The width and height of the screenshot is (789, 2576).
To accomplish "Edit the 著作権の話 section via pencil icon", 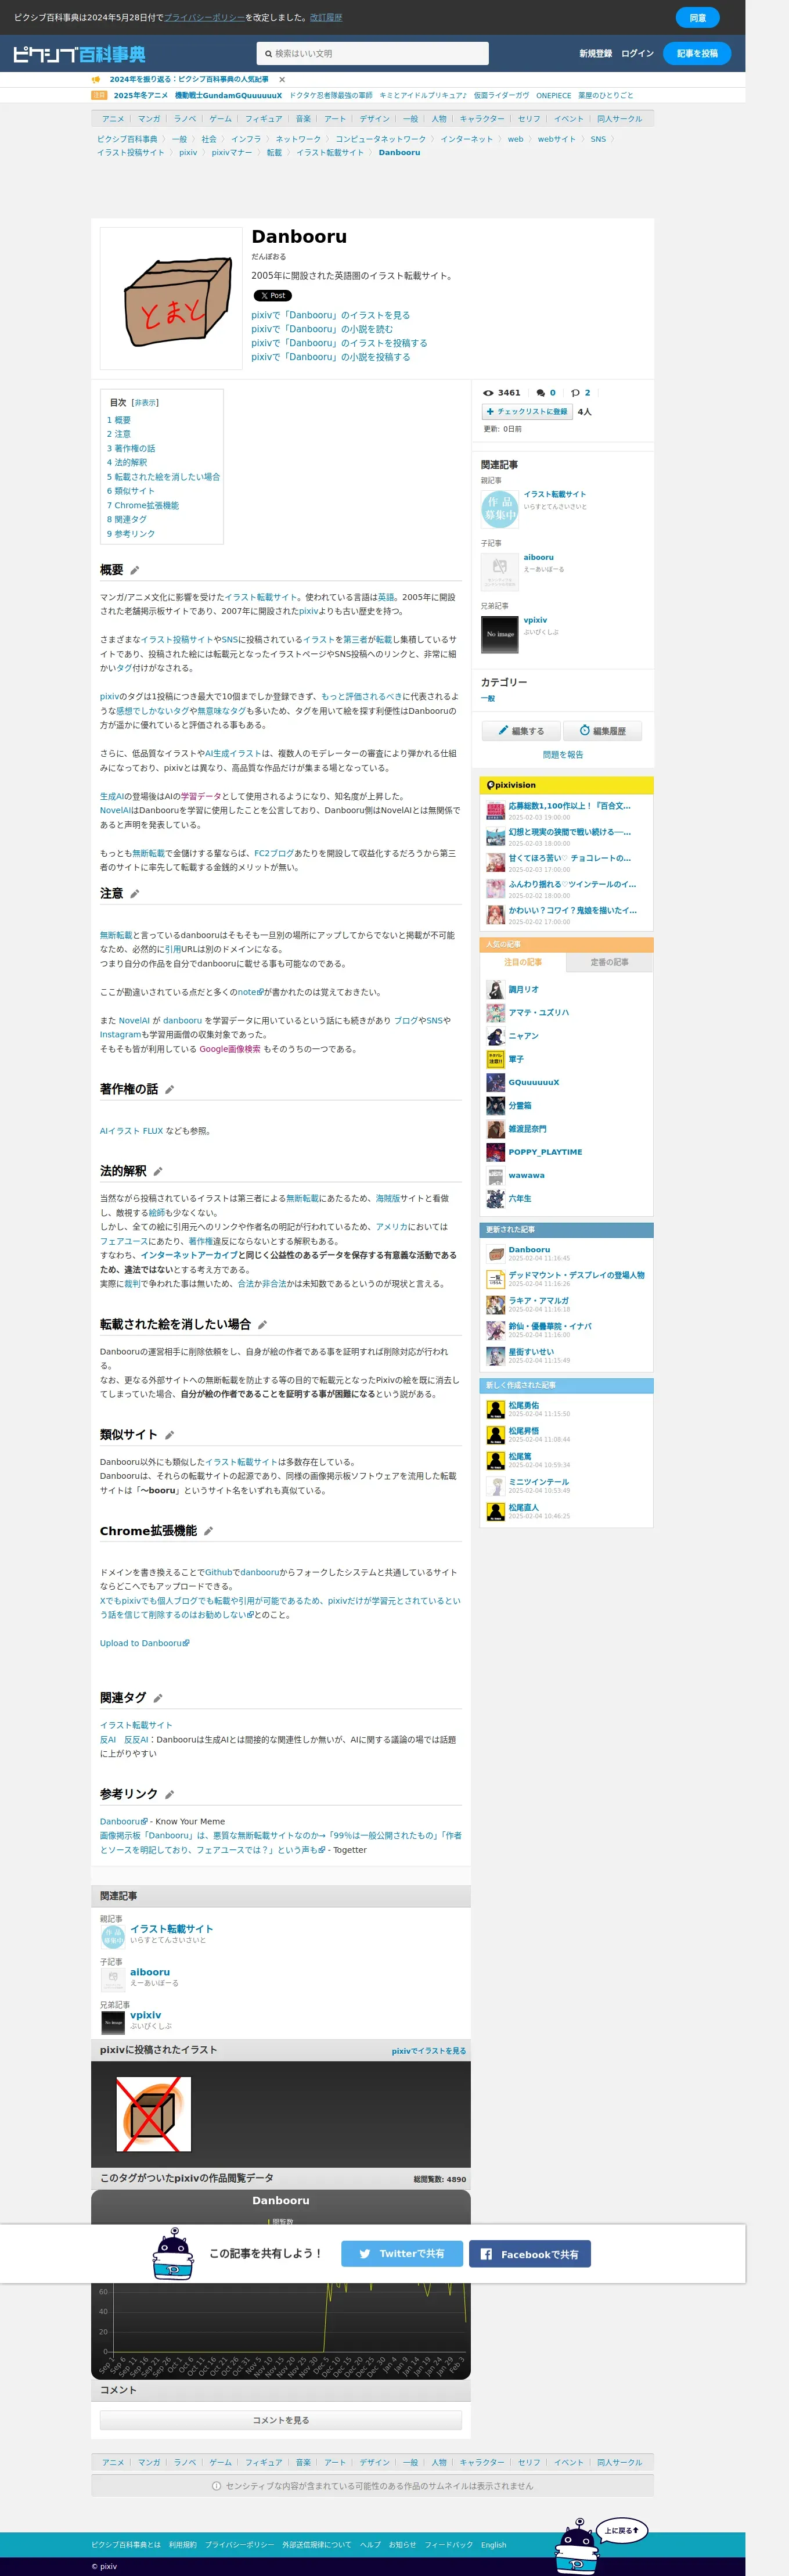I will [x=169, y=1090].
